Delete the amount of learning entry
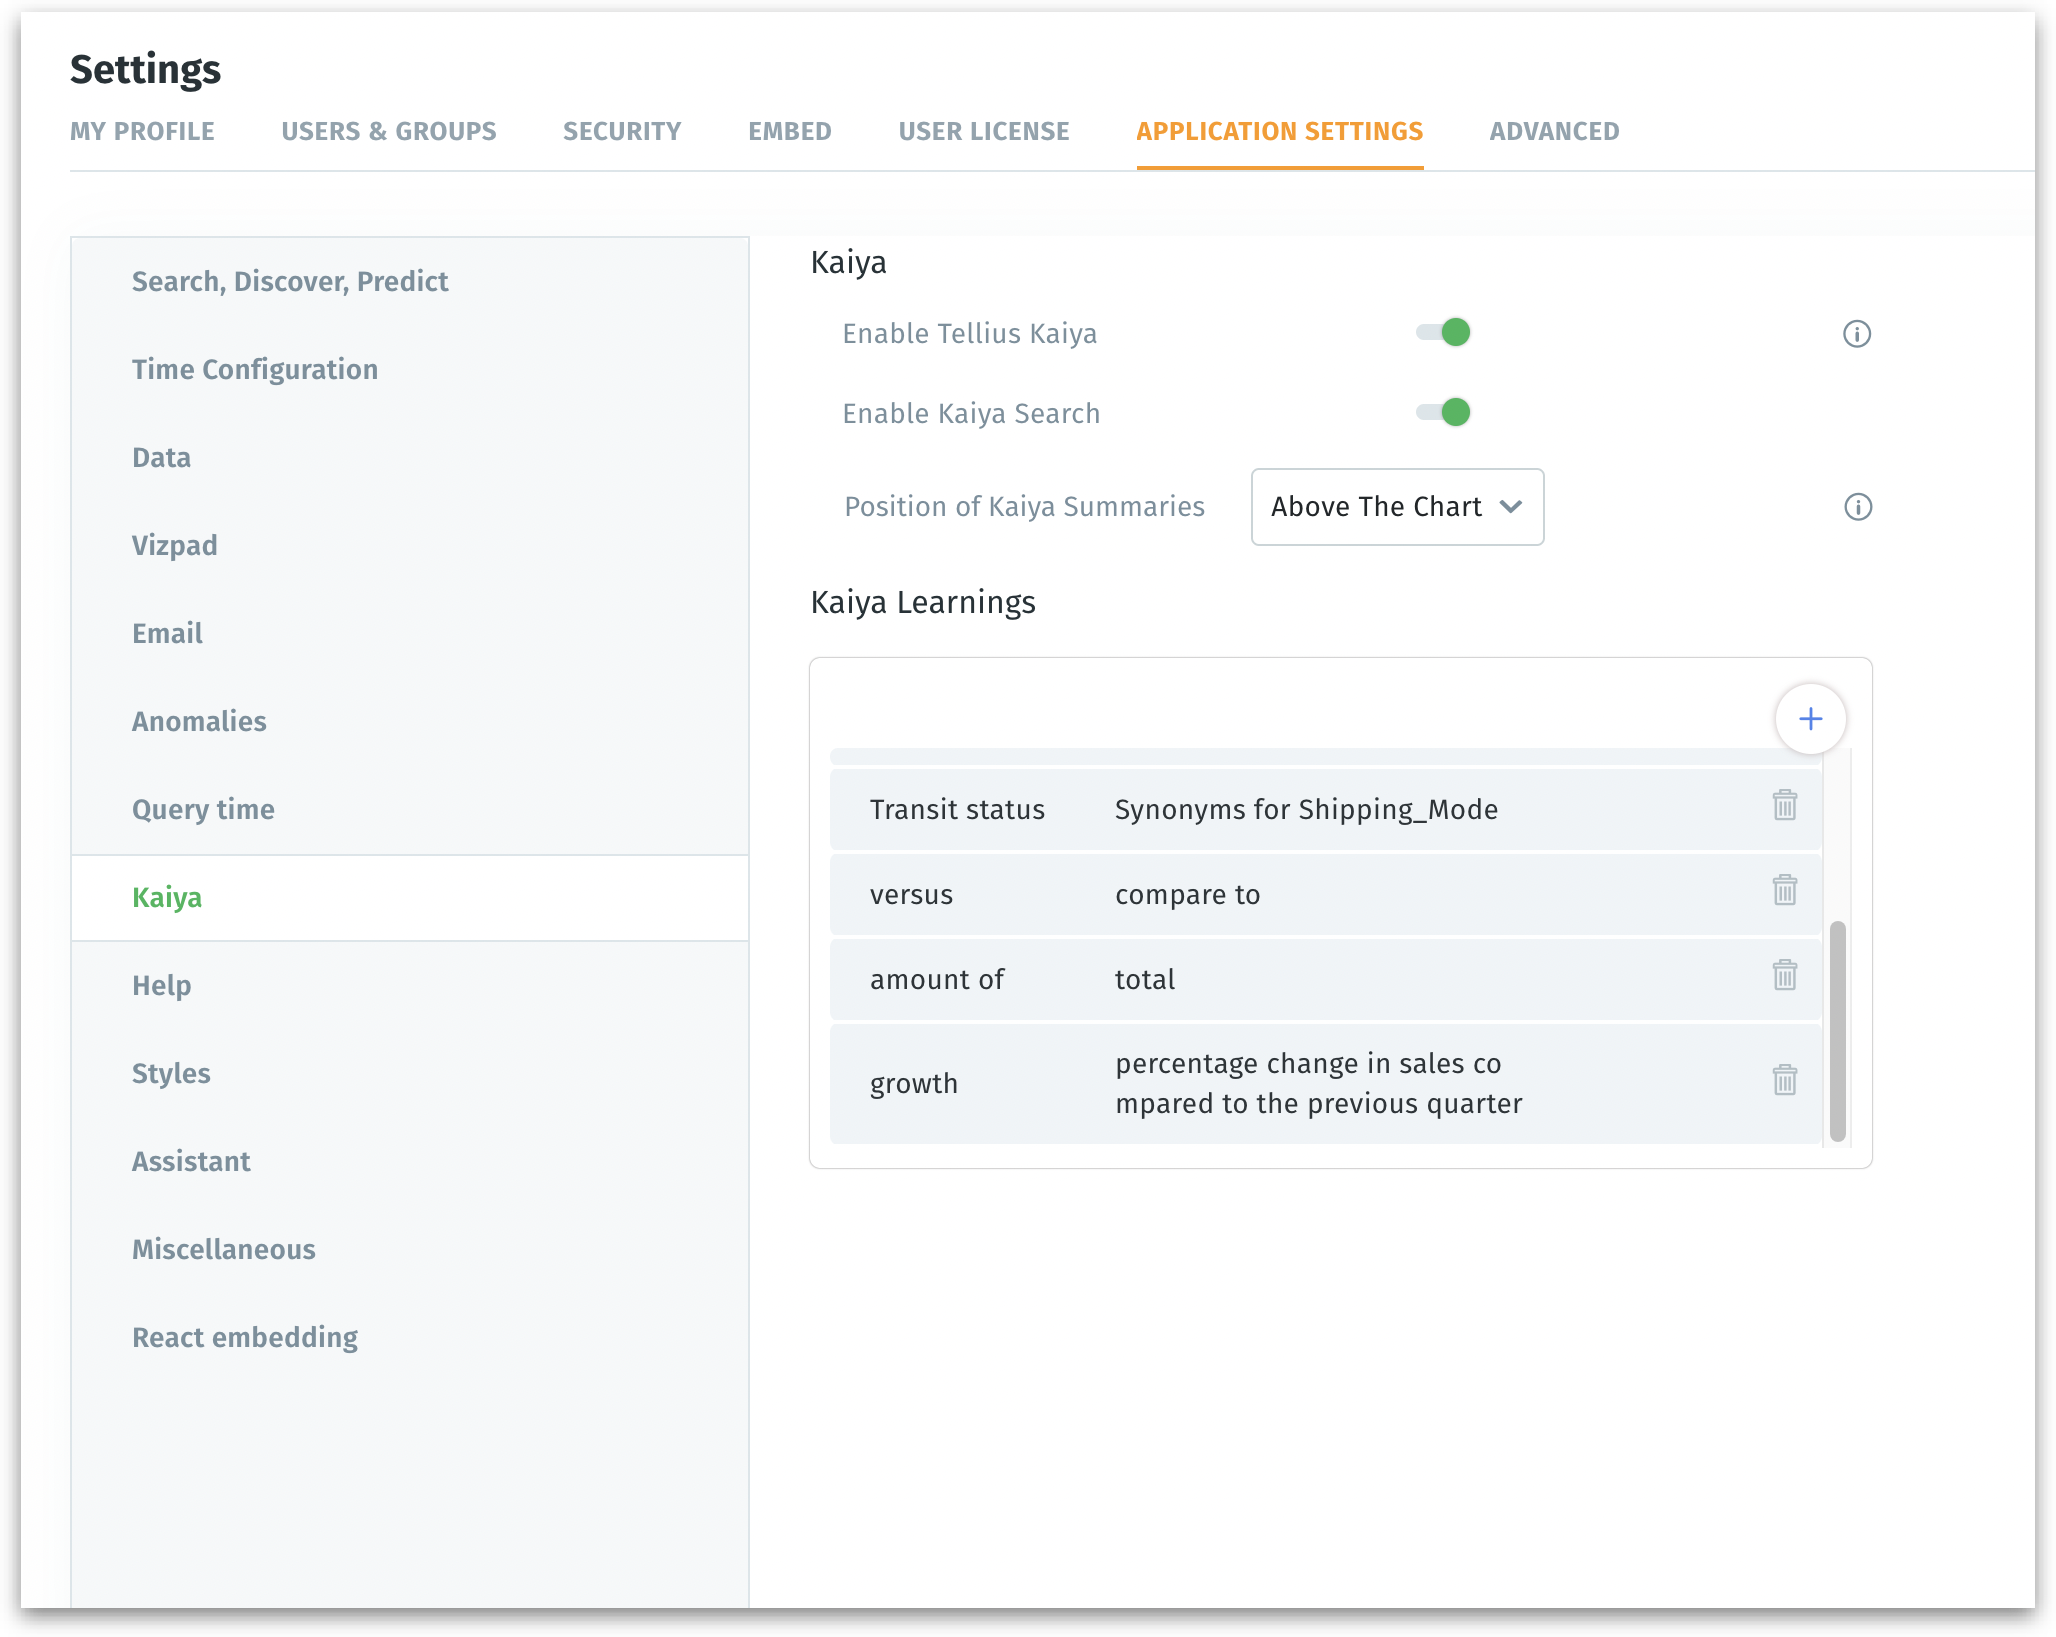The height and width of the screenshot is (1637, 2056). click(1785, 976)
